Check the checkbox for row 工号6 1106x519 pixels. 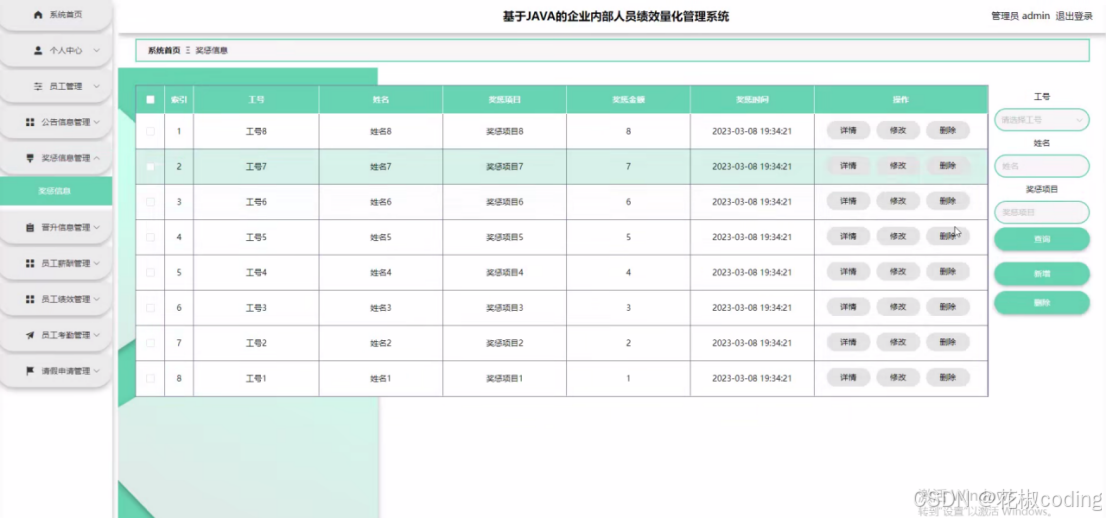150,202
